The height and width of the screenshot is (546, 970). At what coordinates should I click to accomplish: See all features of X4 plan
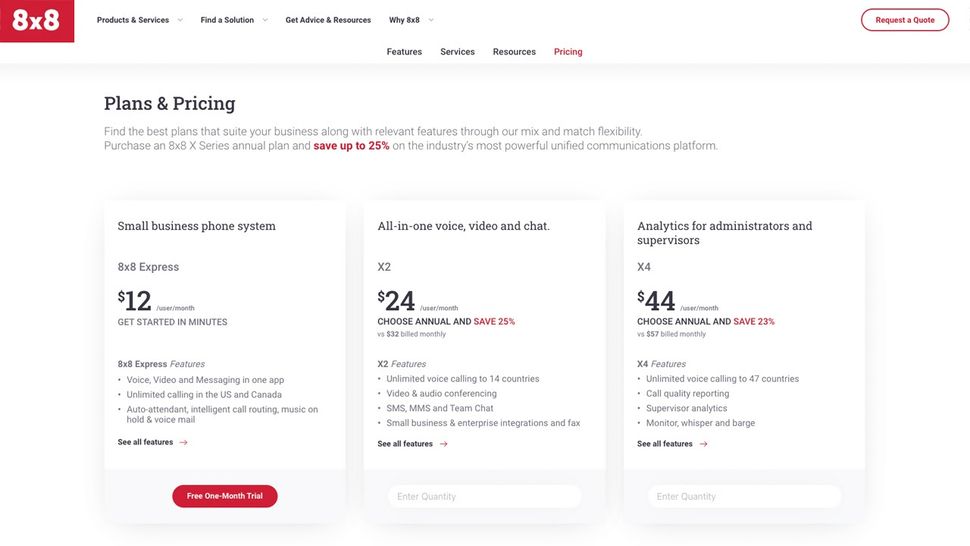(x=665, y=444)
